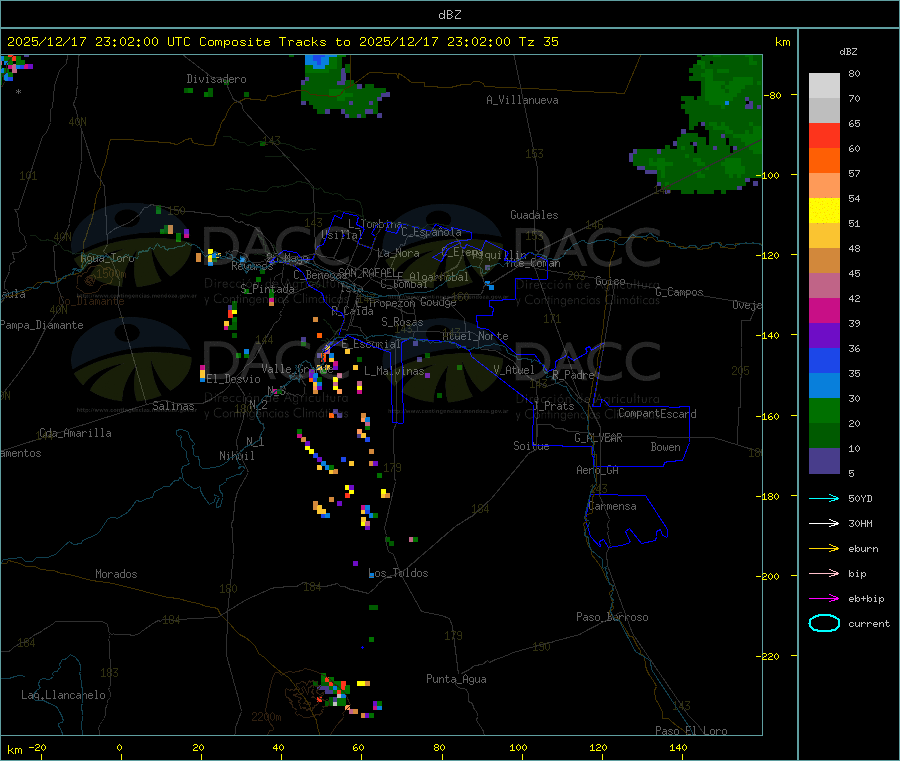
Task: Click the 'Atuel_Norte' map label
Action: click(475, 336)
